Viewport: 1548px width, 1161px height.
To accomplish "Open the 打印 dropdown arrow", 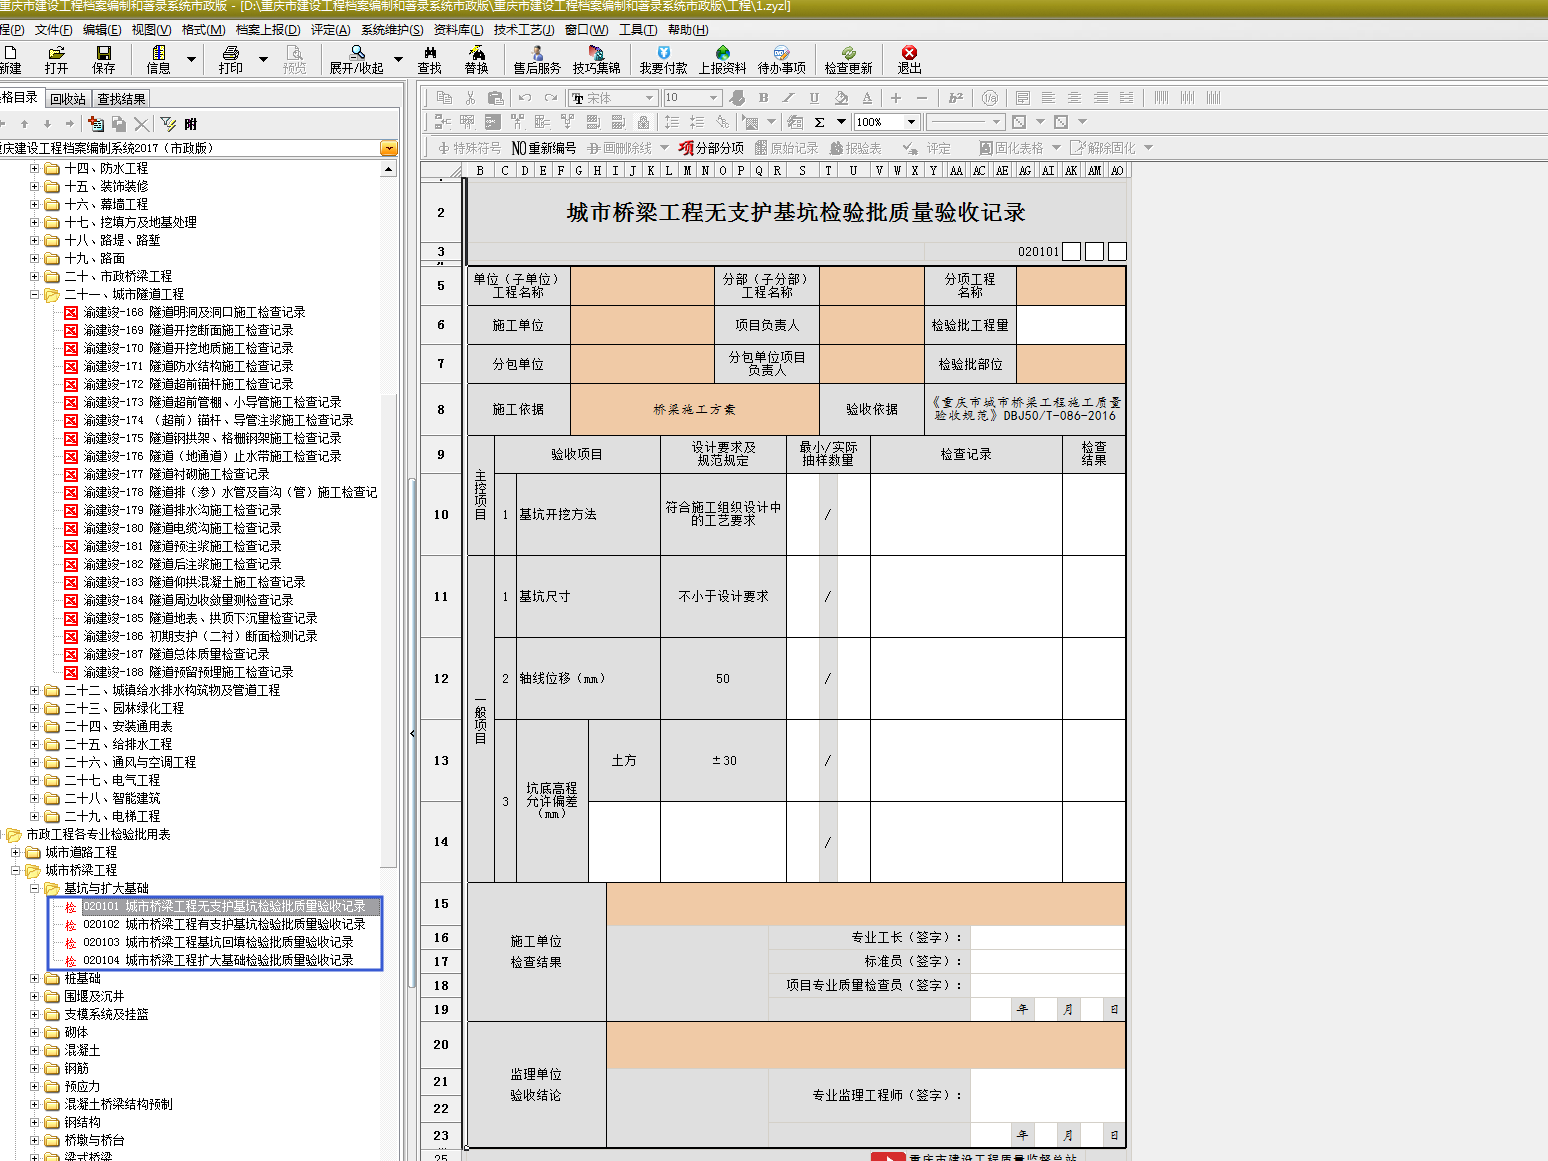I will (263, 59).
